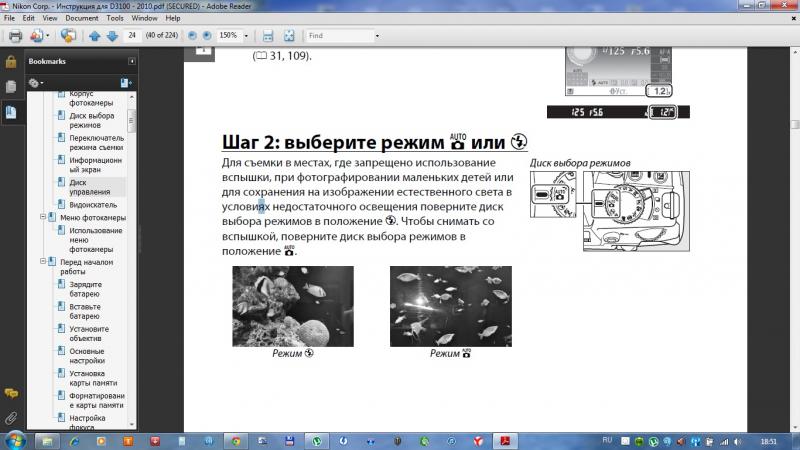Go to previous page with up arrow
800x450 pixels.
pos(94,36)
